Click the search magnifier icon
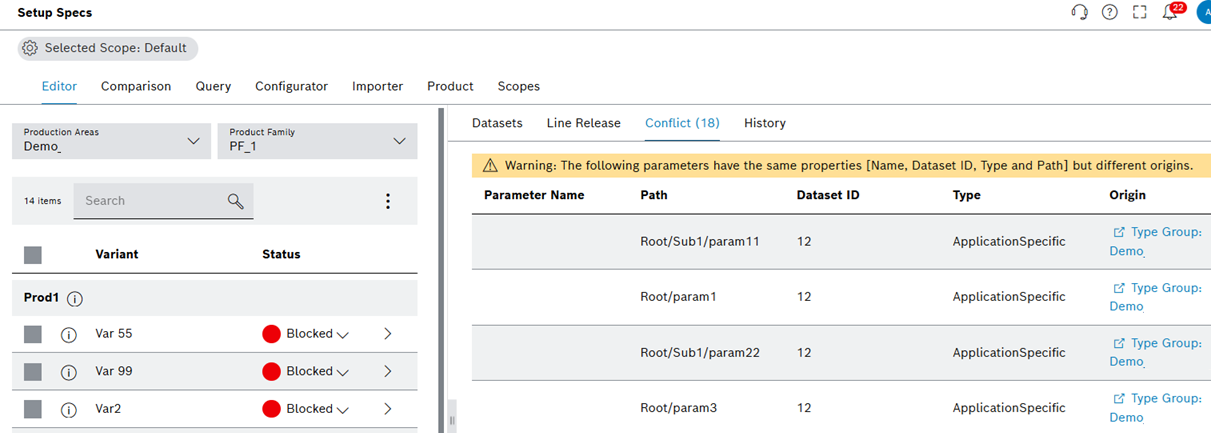This screenshot has width=1211, height=433. [235, 201]
